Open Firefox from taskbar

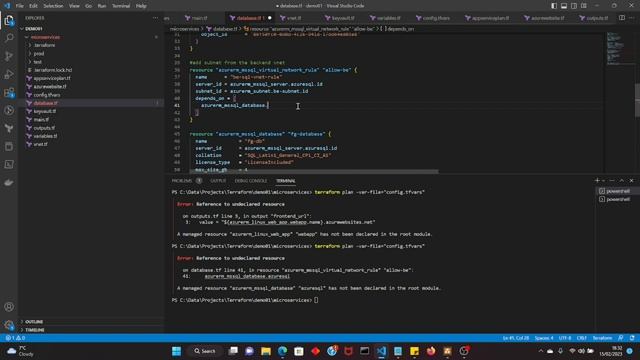tap(431, 351)
